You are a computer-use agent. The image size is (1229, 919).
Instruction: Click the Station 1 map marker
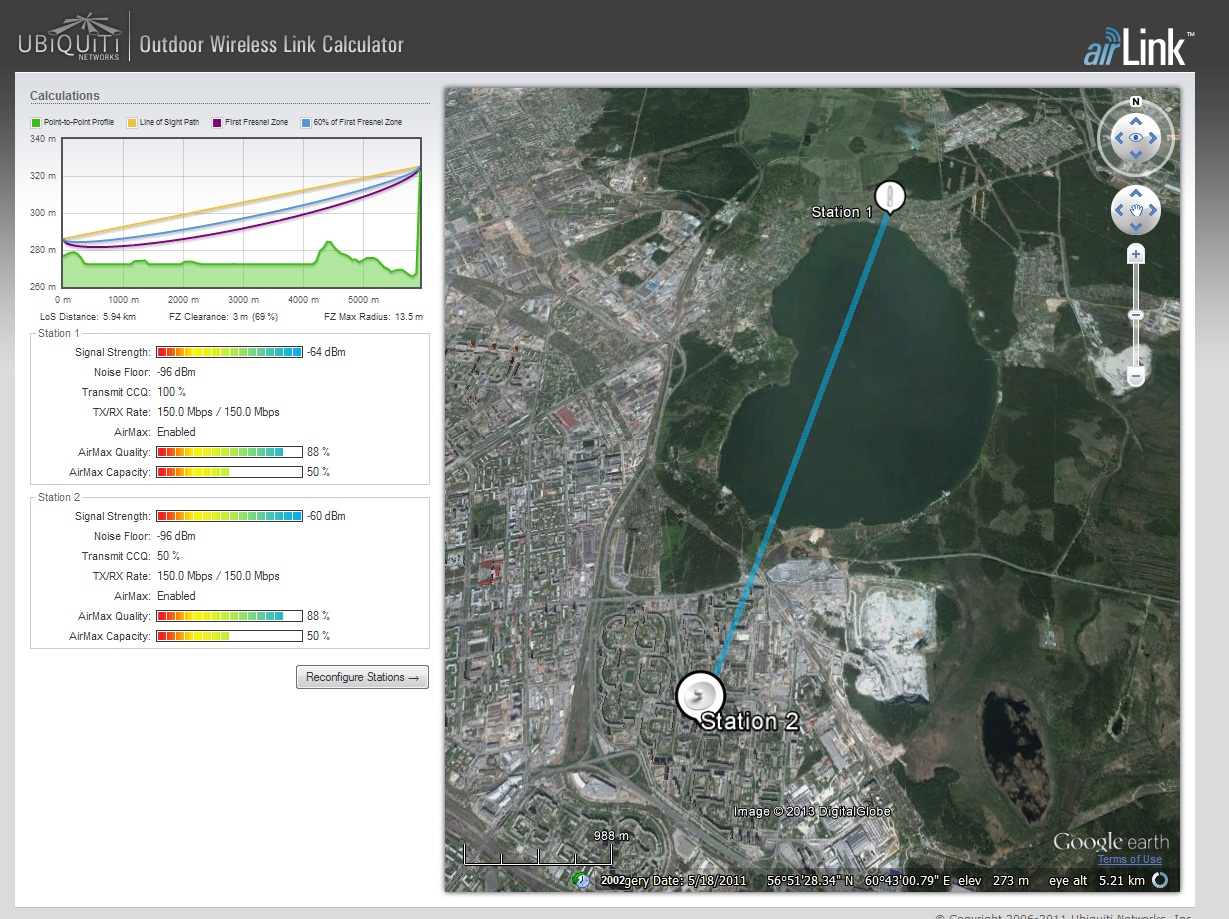(888, 196)
